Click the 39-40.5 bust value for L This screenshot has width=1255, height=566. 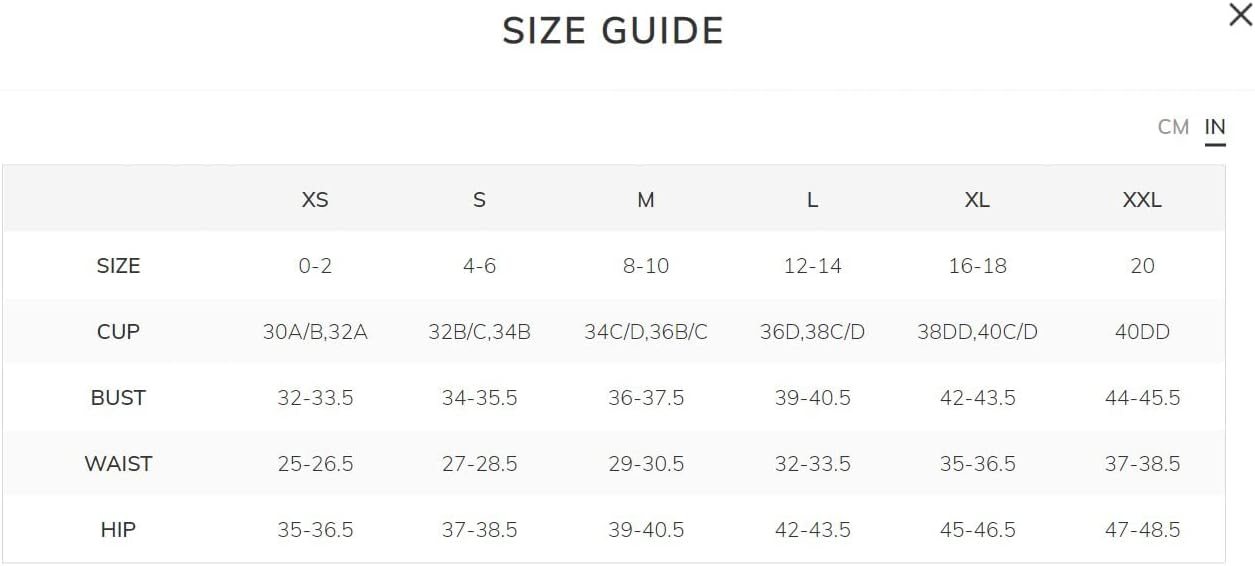point(812,398)
